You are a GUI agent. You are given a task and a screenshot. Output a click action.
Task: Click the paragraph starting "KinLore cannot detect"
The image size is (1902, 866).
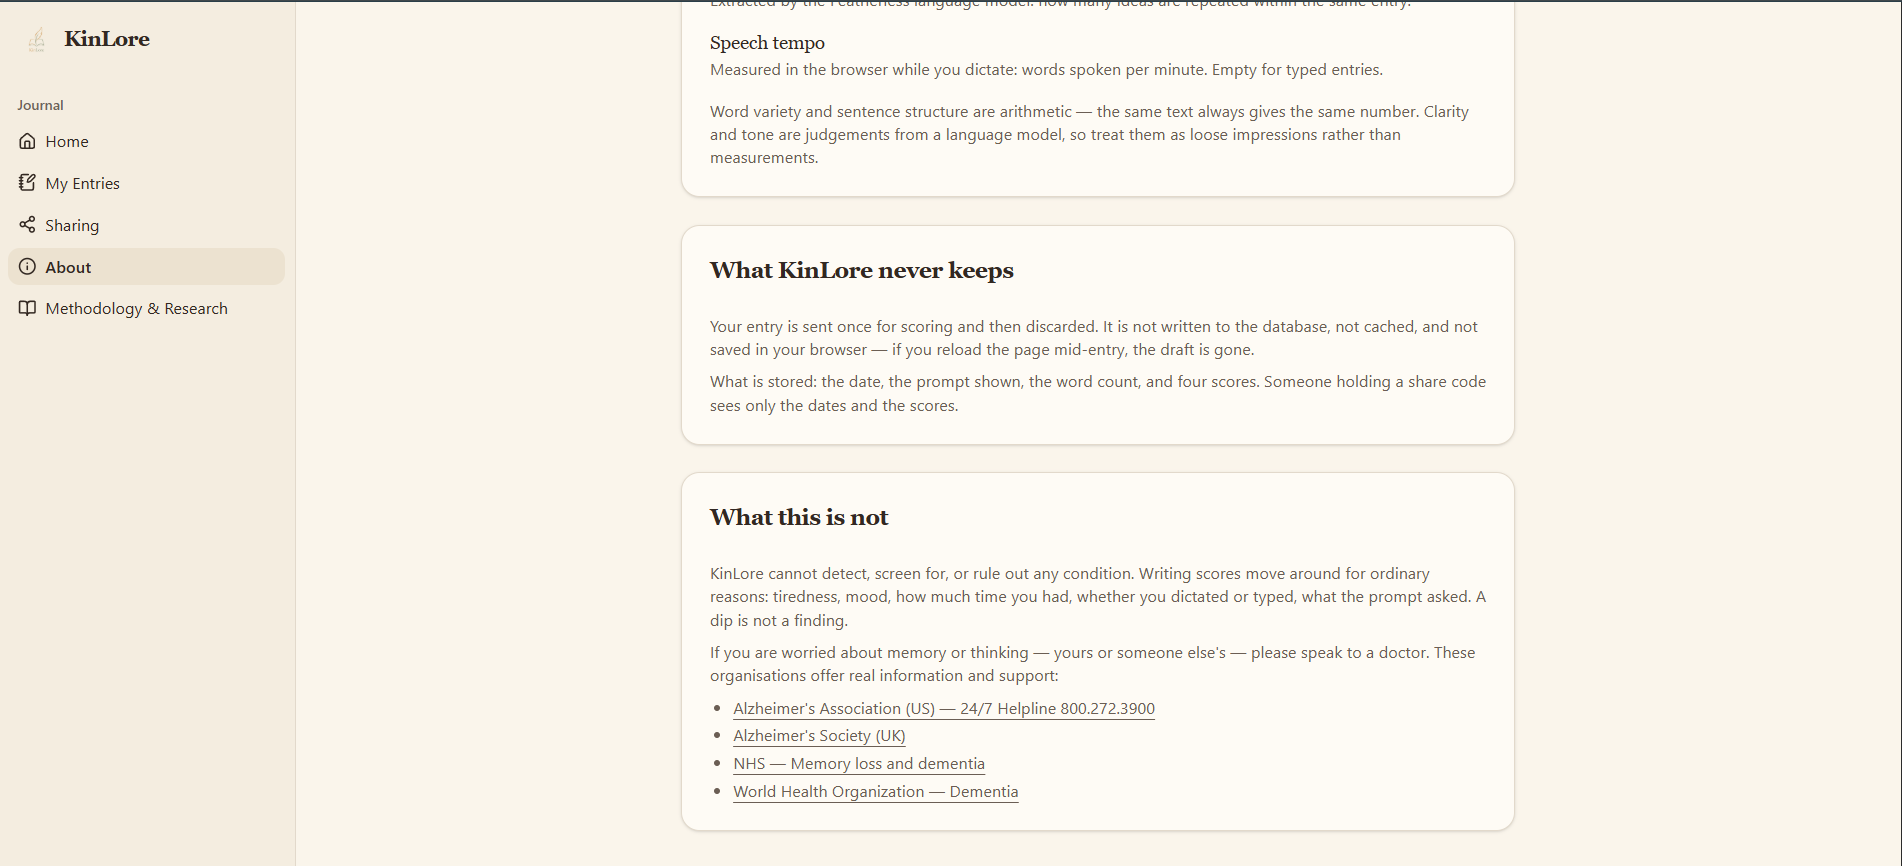pos(1098,597)
